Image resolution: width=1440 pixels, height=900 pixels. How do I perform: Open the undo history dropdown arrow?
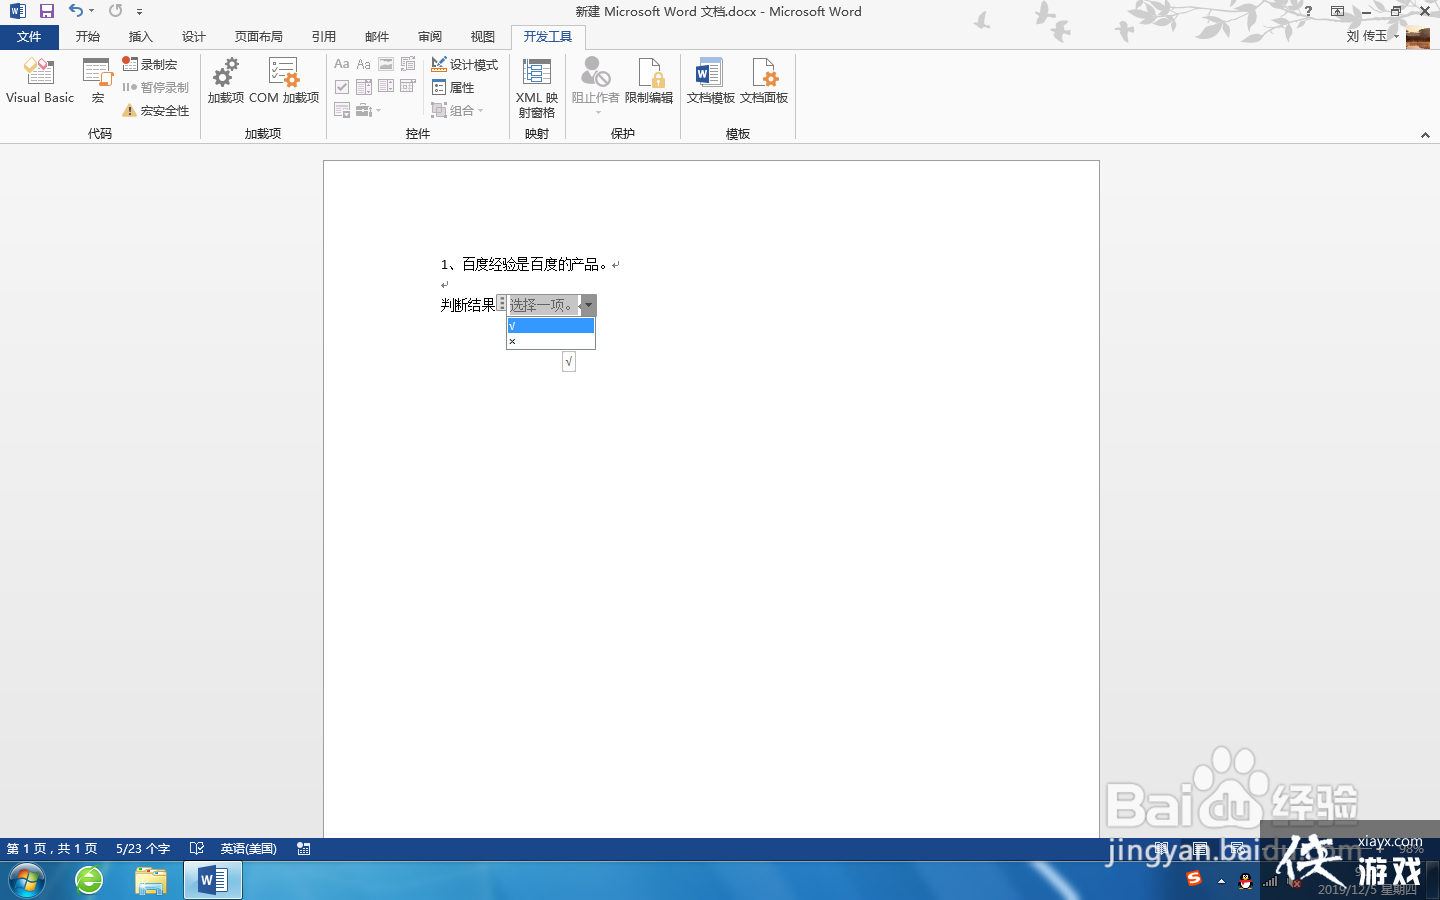pyautogui.click(x=91, y=11)
